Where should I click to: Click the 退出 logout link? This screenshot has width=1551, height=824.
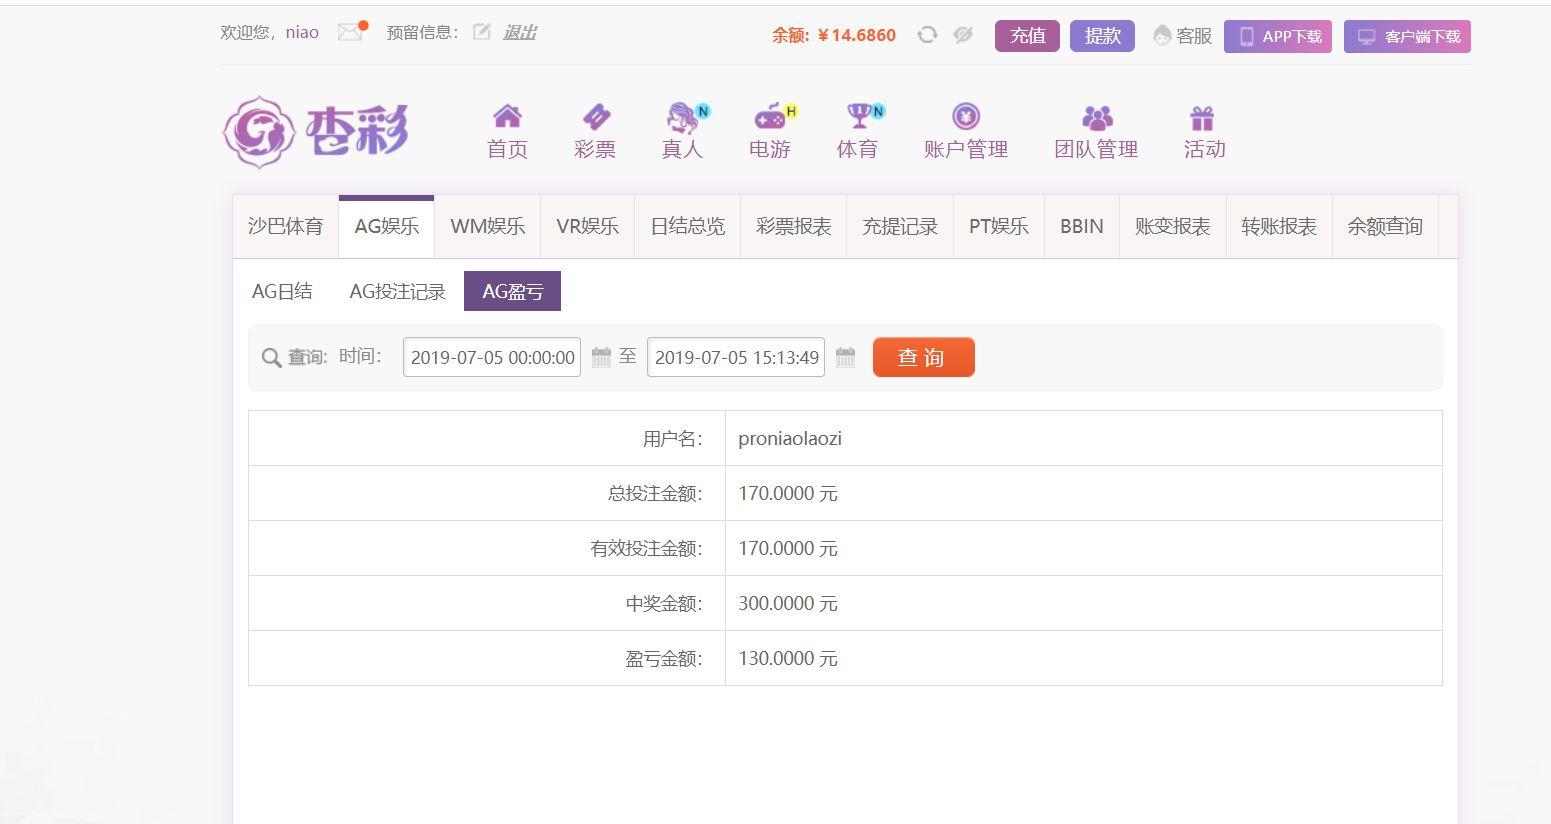coord(519,33)
